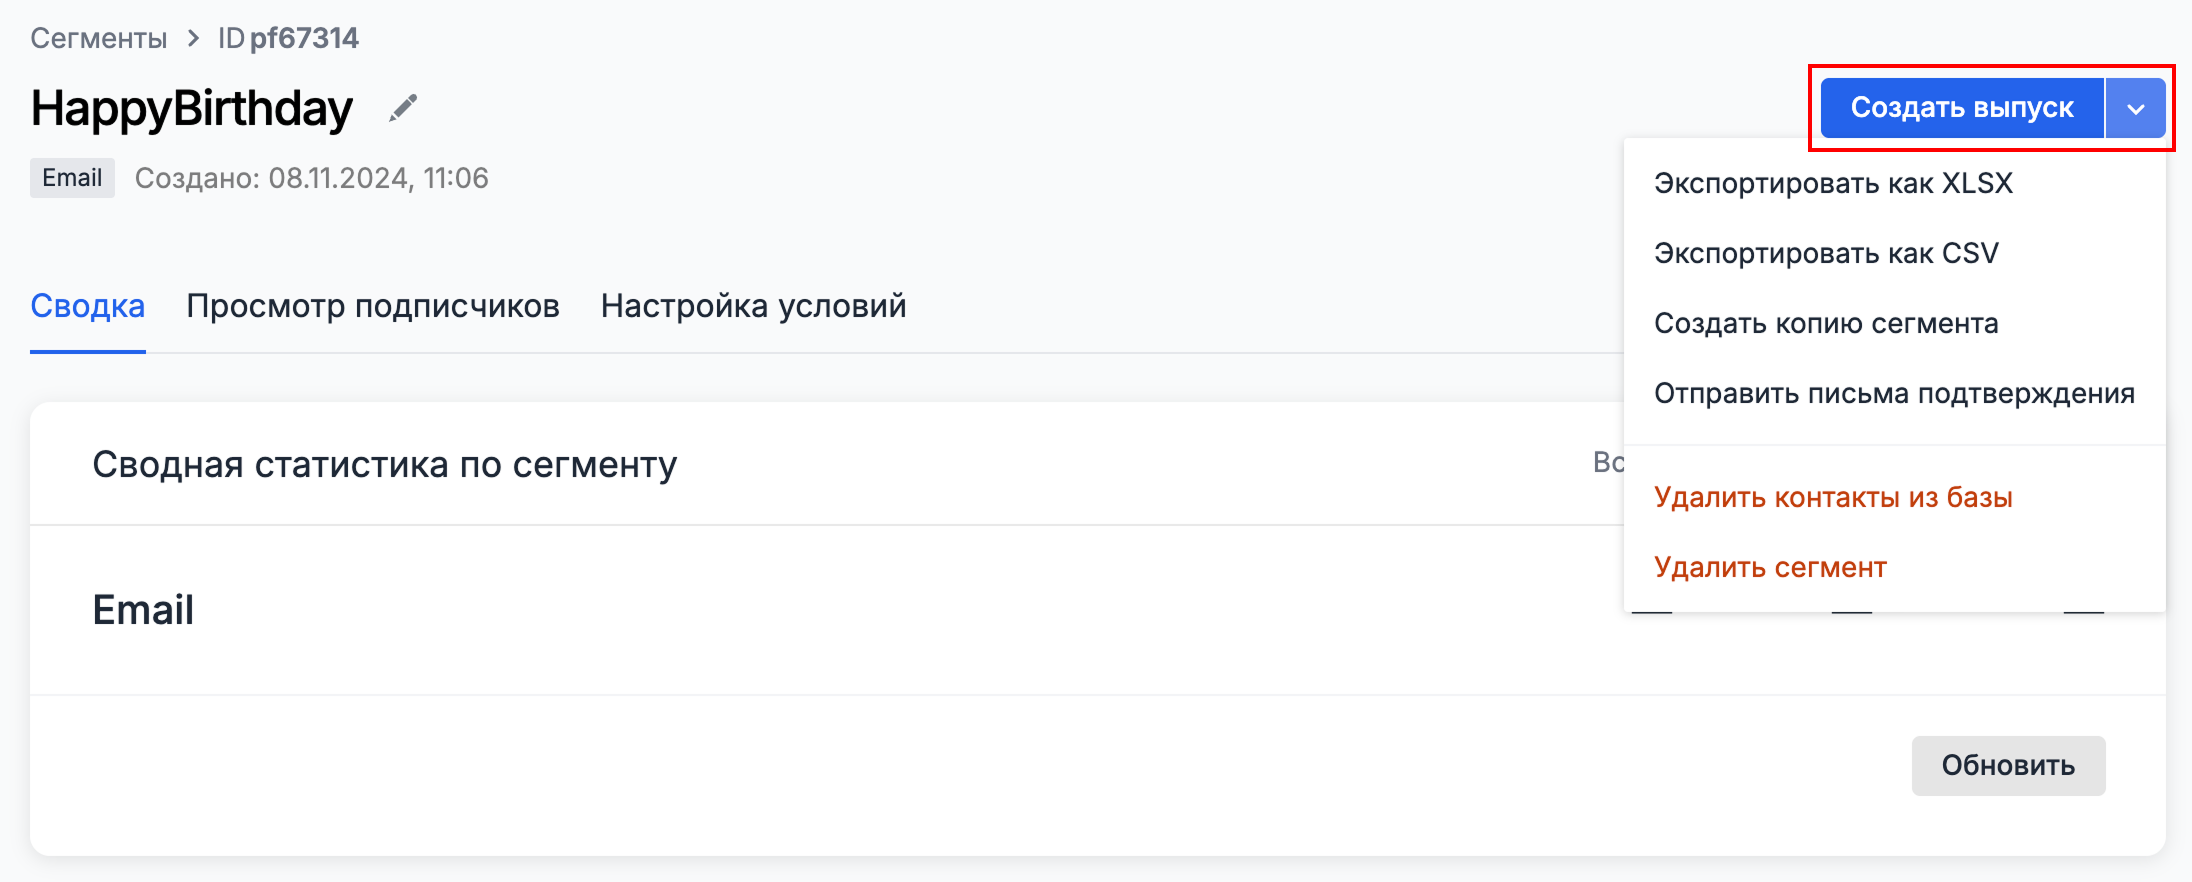Image resolution: width=2192 pixels, height=882 pixels.
Task: Click the Email channel tag
Action: click(72, 178)
